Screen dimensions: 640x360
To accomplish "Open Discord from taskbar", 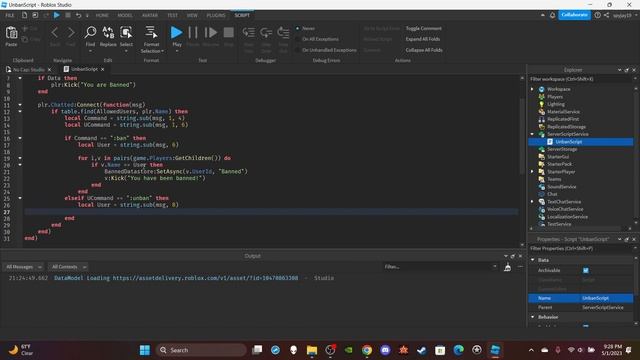I will [x=385, y=350].
